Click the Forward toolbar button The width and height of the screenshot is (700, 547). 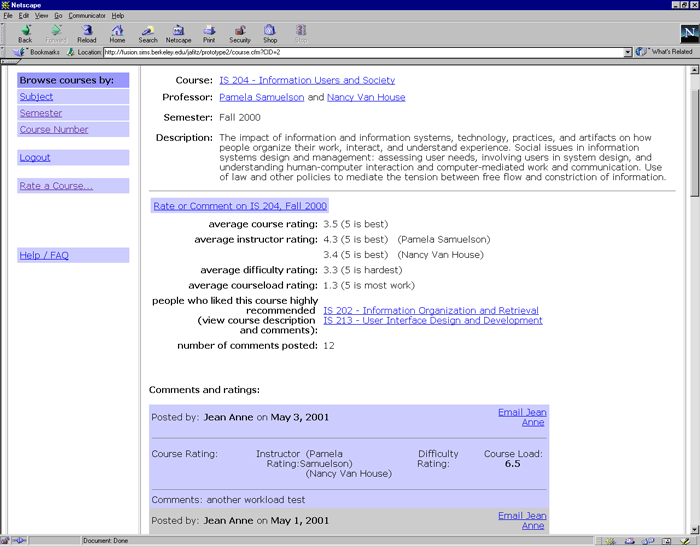(56, 34)
